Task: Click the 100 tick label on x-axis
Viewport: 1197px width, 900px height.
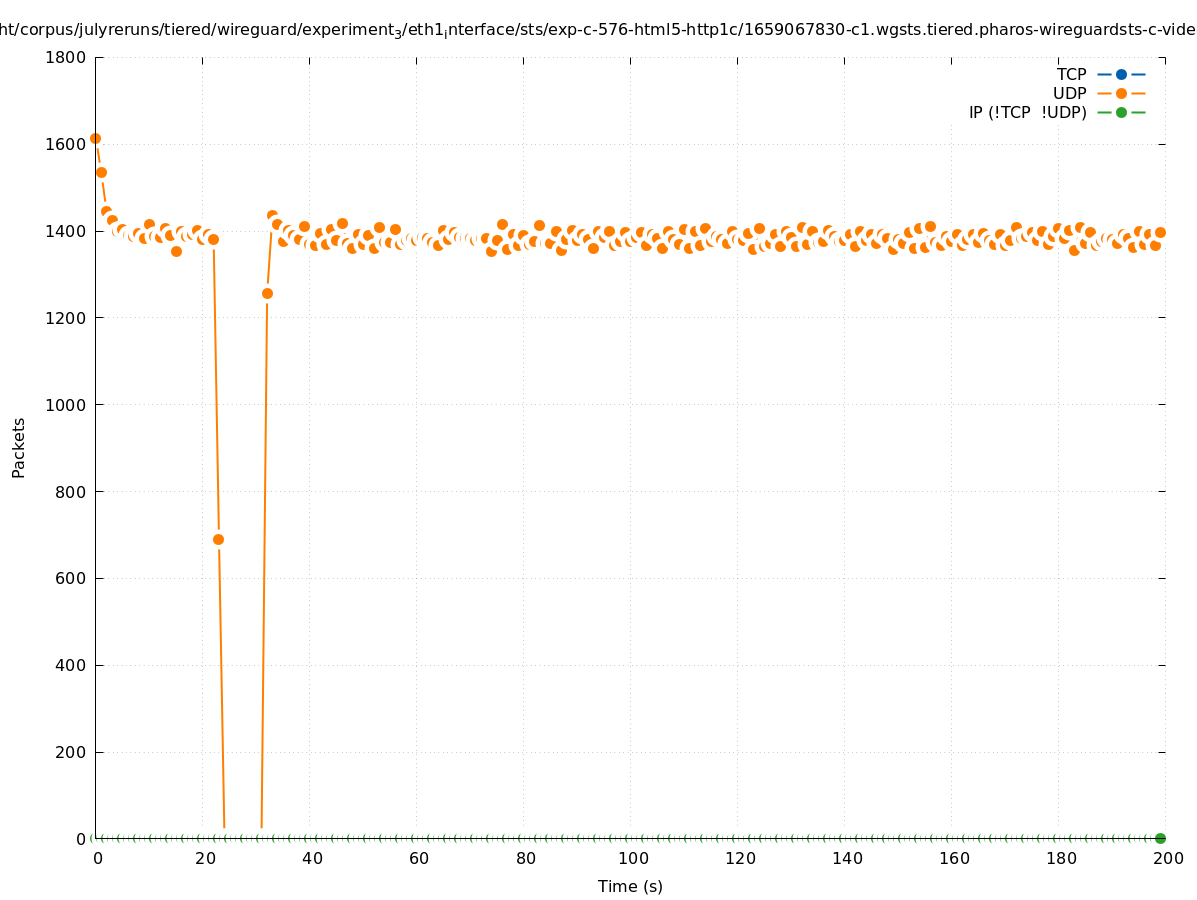Action: coord(632,858)
